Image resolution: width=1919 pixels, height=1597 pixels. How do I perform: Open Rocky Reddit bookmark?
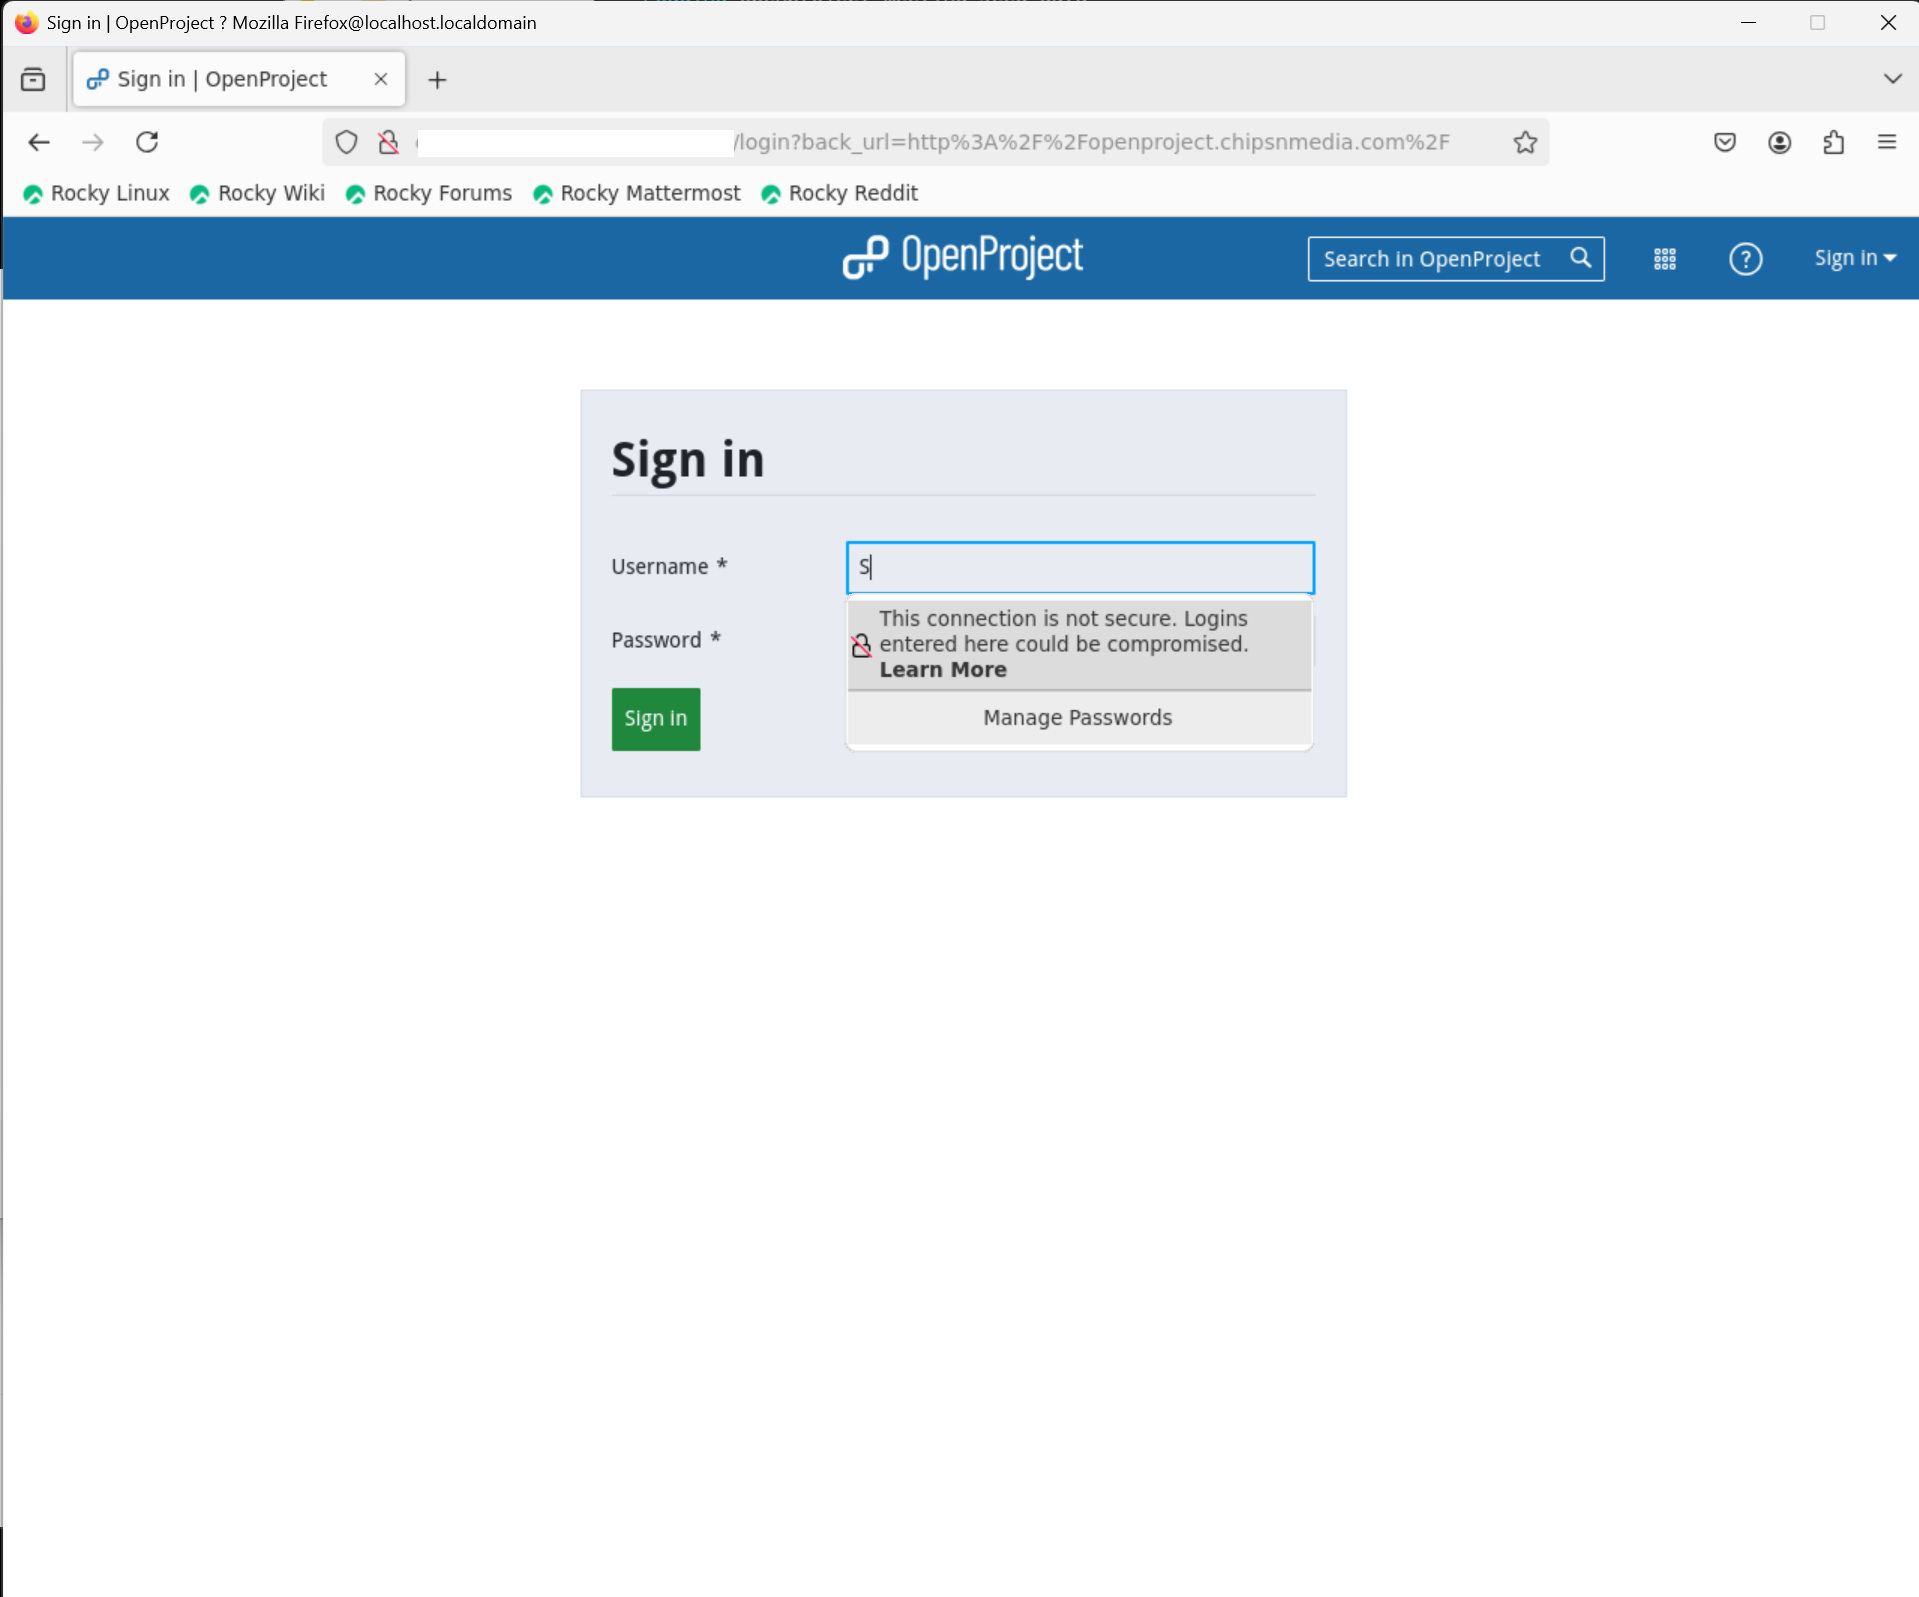pyautogui.click(x=840, y=193)
